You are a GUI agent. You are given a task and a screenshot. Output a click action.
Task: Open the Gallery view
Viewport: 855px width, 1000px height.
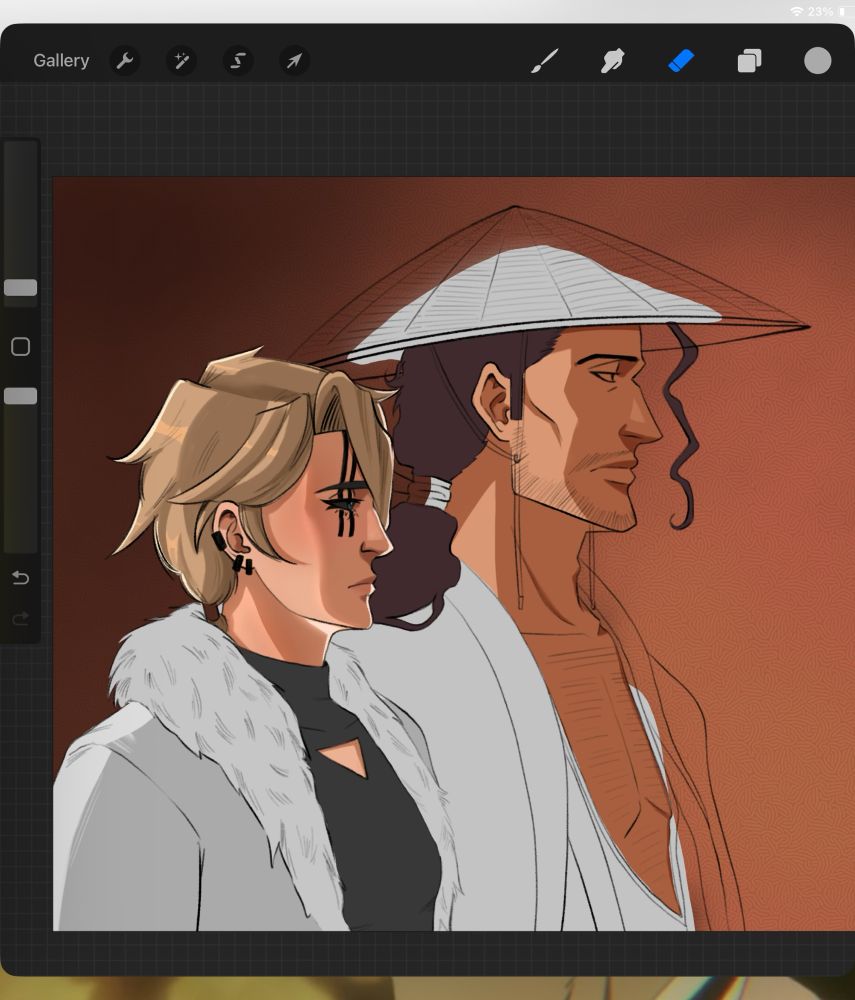[61, 61]
